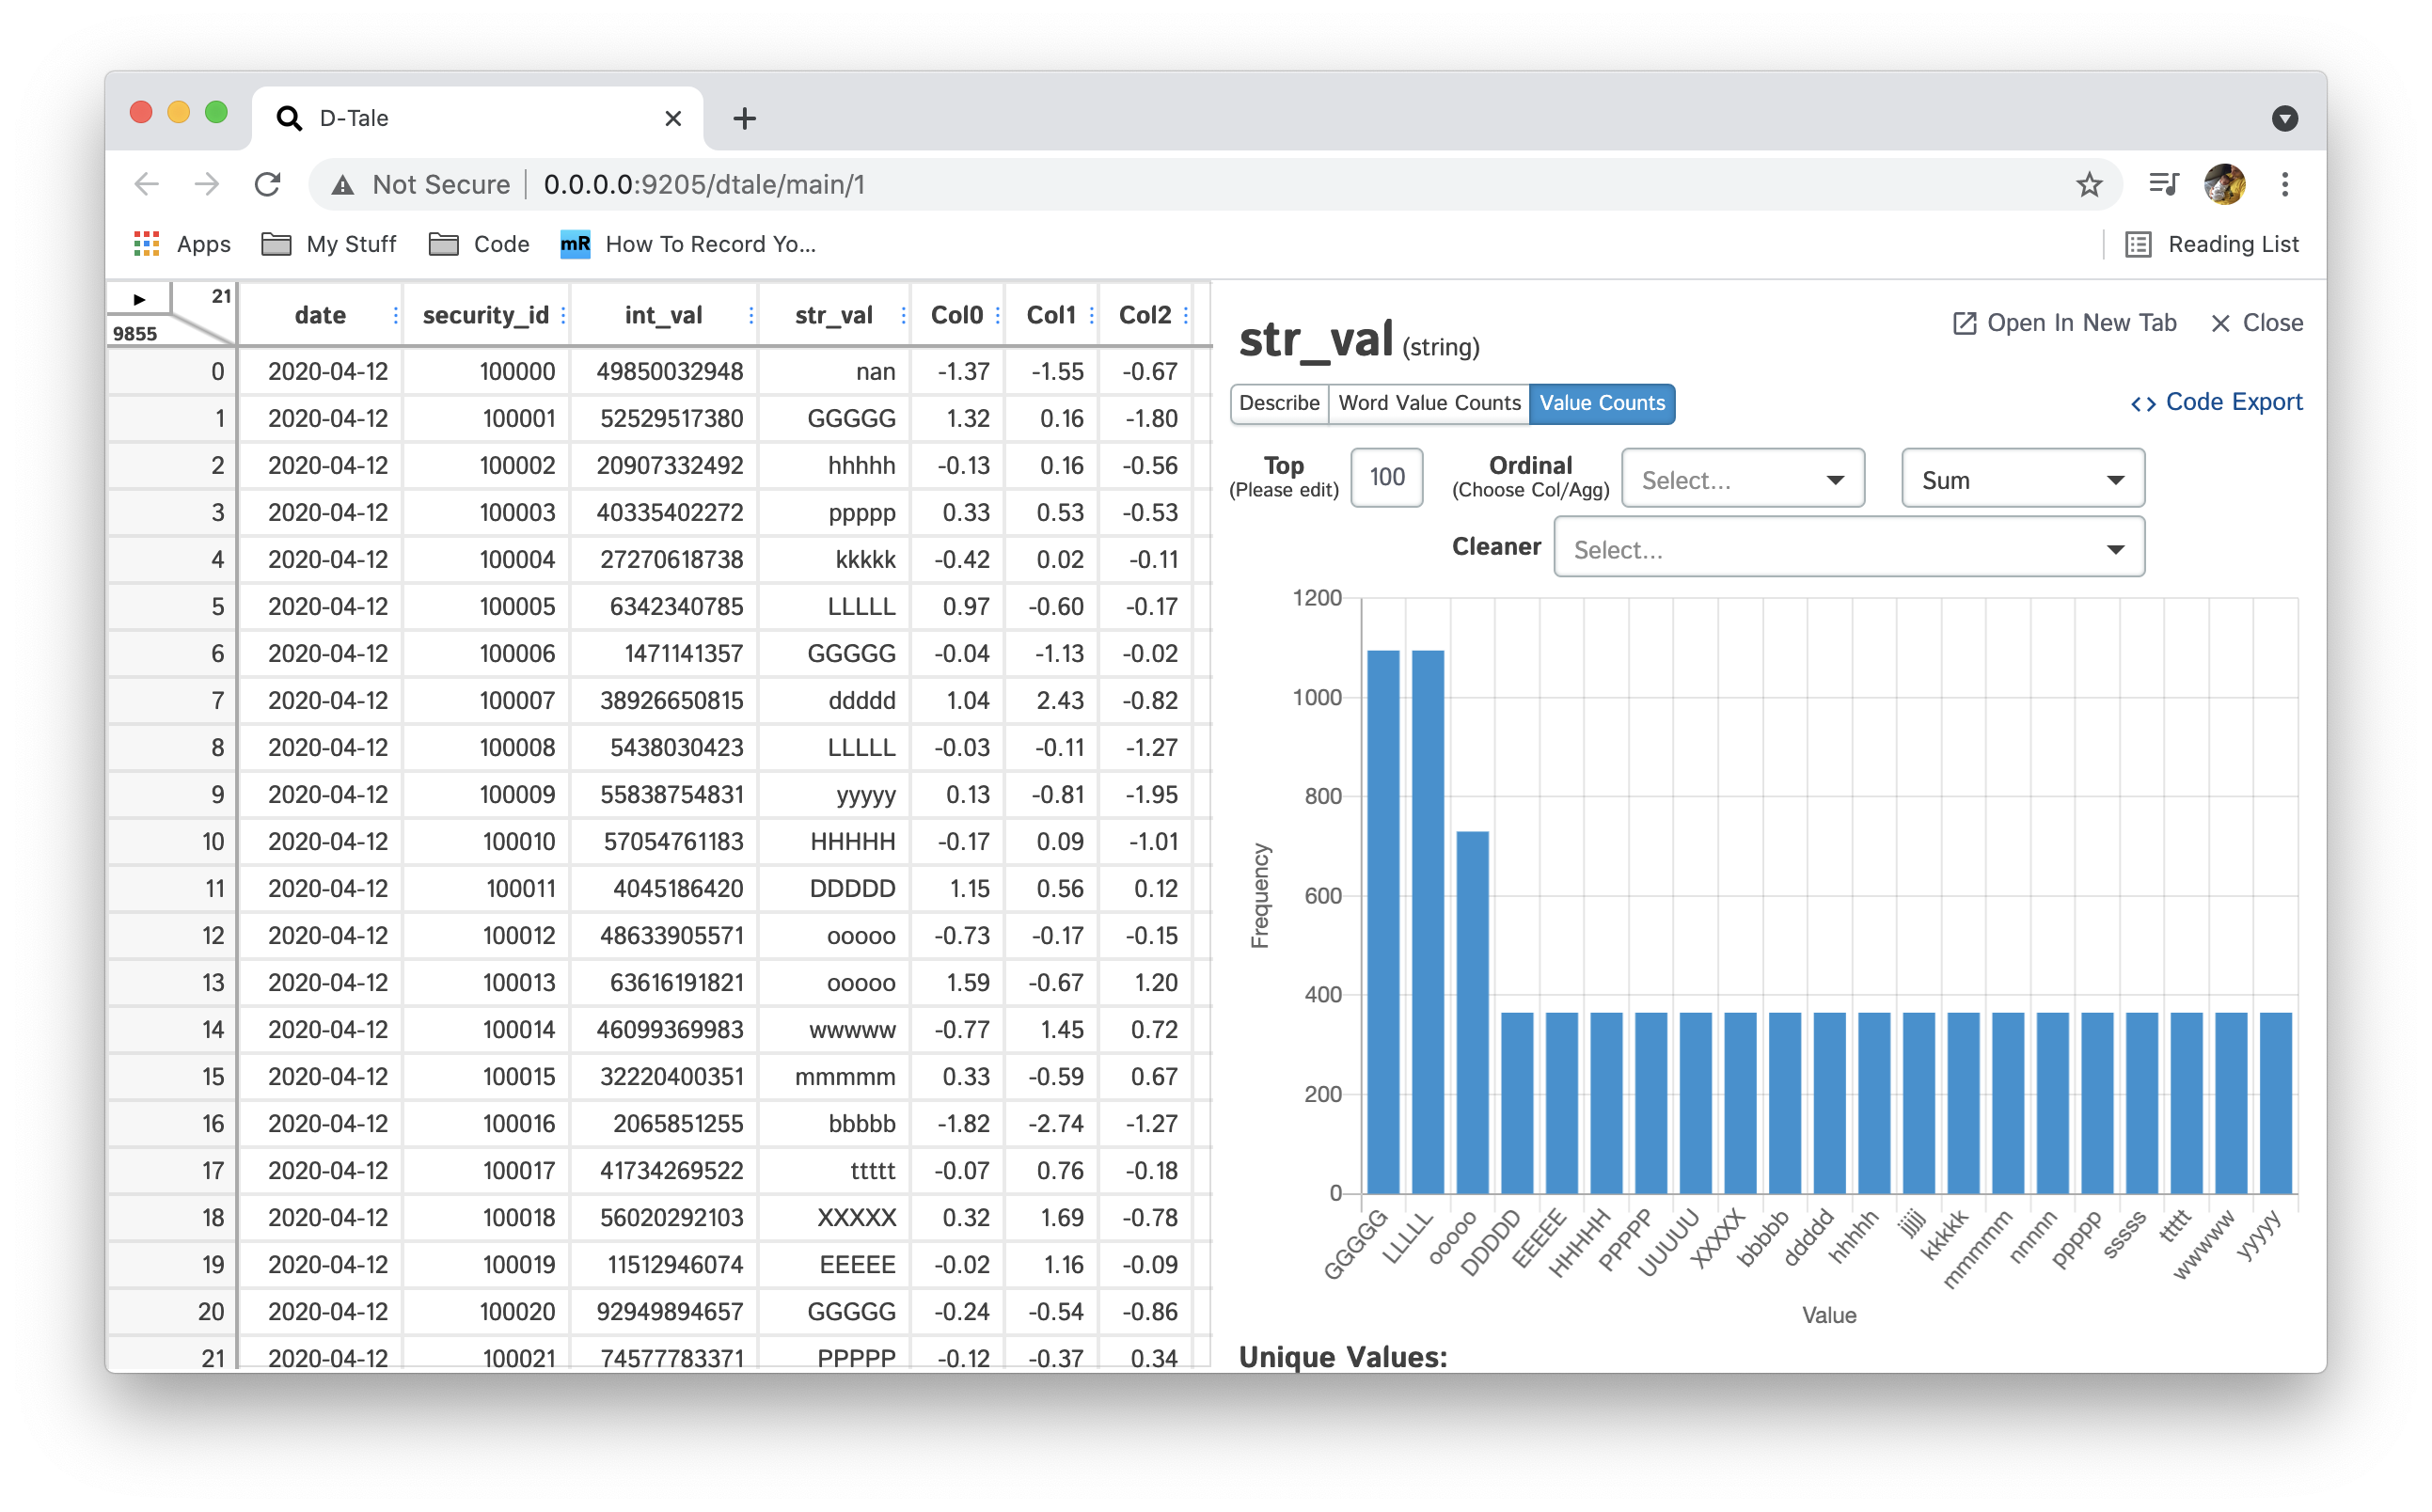The width and height of the screenshot is (2432, 1512).
Task: Expand the Ordinal column Select dropdown
Action: click(x=1742, y=480)
